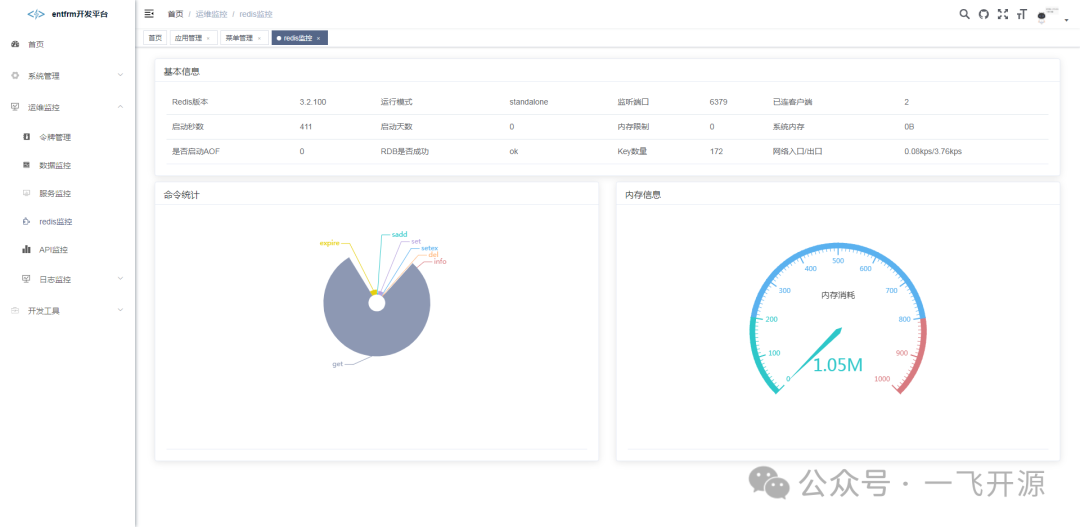Click the 内存消耗 gauge title

tap(838, 295)
